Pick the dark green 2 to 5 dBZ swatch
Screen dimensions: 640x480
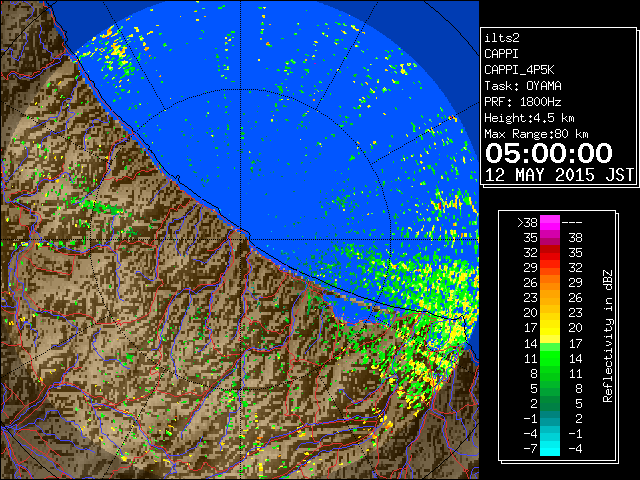tap(550, 403)
